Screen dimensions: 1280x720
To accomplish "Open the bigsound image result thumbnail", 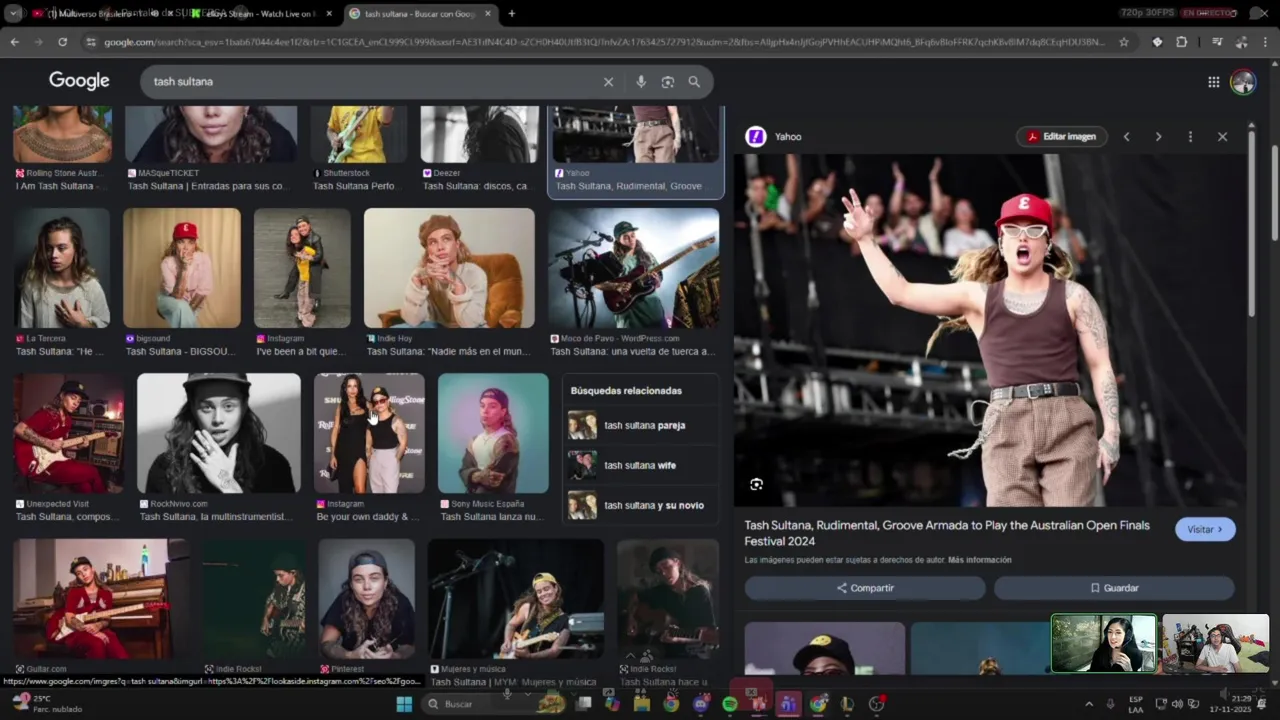I will (x=182, y=268).
